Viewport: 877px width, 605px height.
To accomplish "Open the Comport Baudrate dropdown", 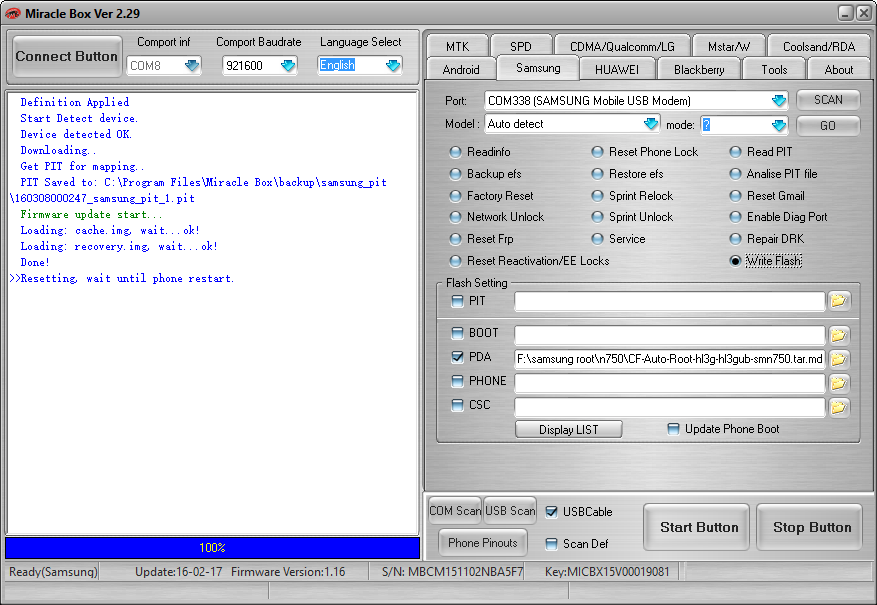I will pyautogui.click(x=288, y=65).
